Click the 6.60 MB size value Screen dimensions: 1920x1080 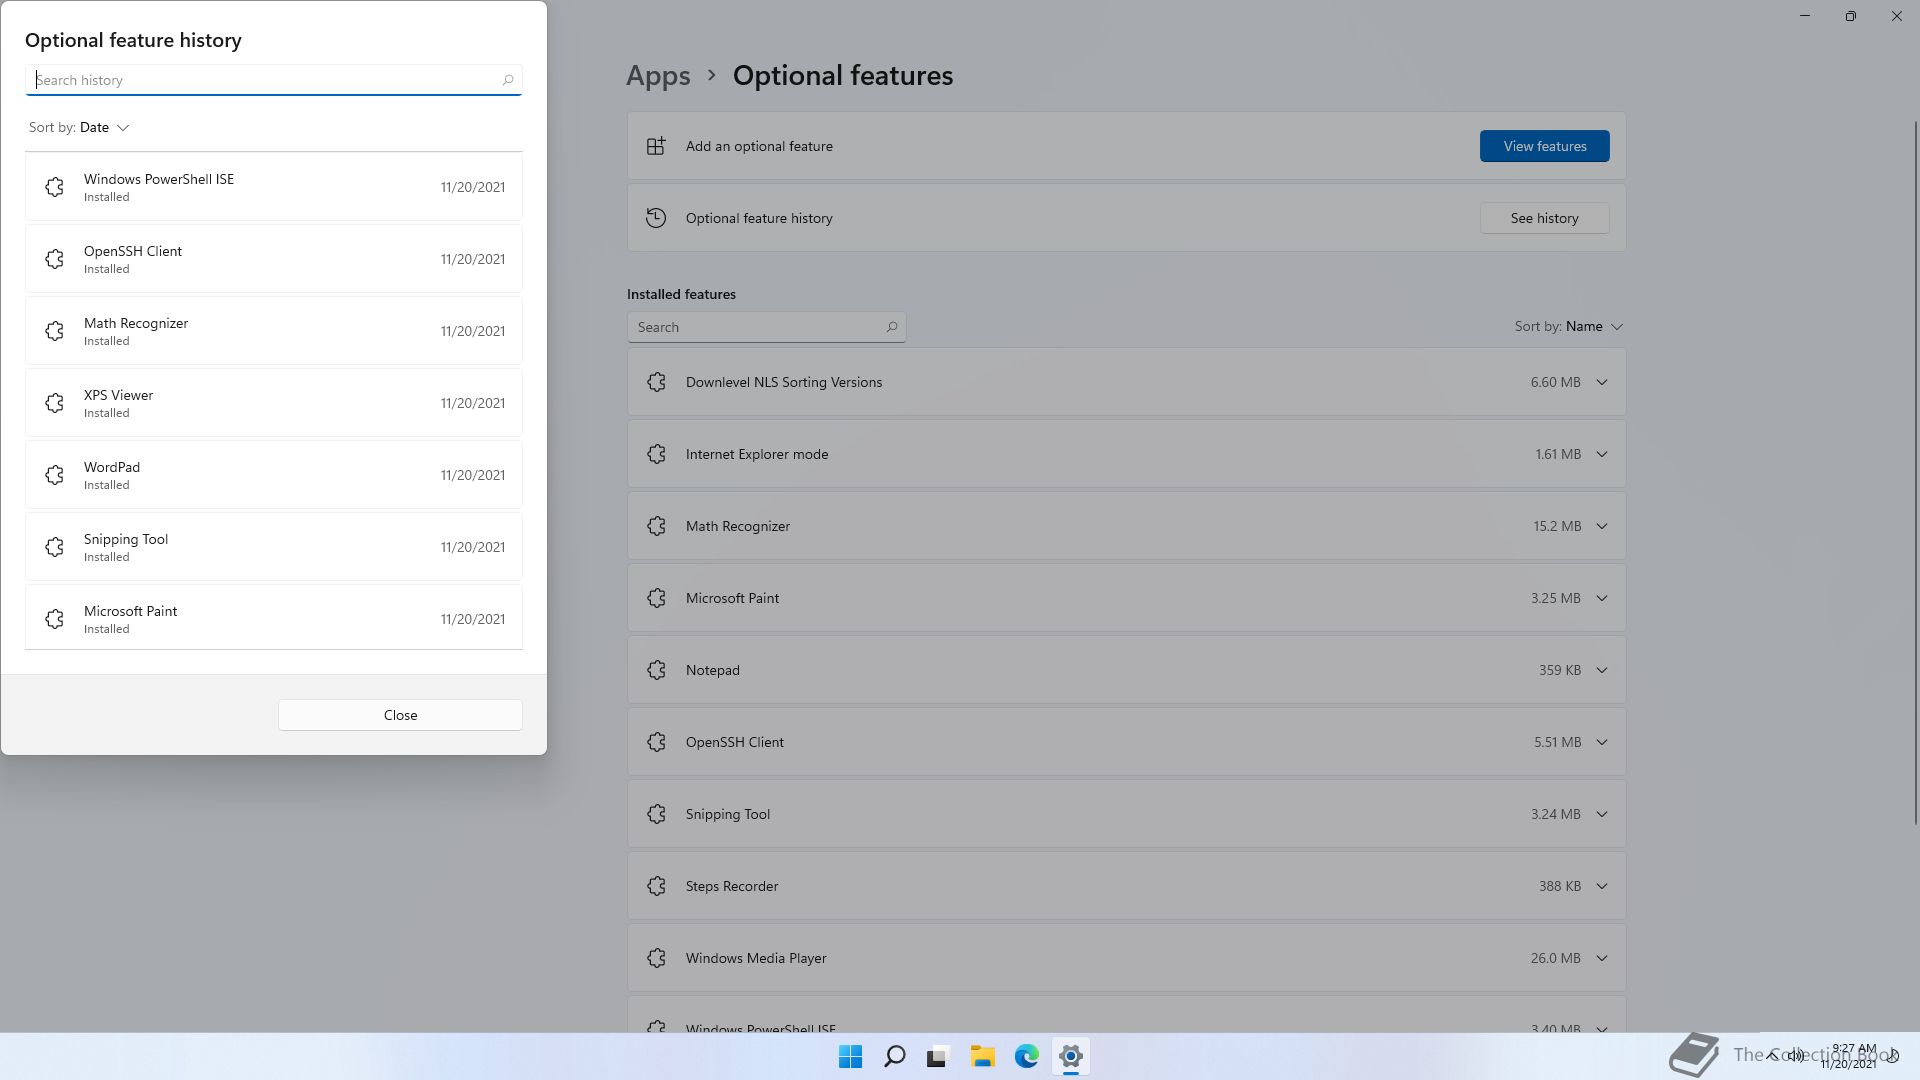(1555, 382)
